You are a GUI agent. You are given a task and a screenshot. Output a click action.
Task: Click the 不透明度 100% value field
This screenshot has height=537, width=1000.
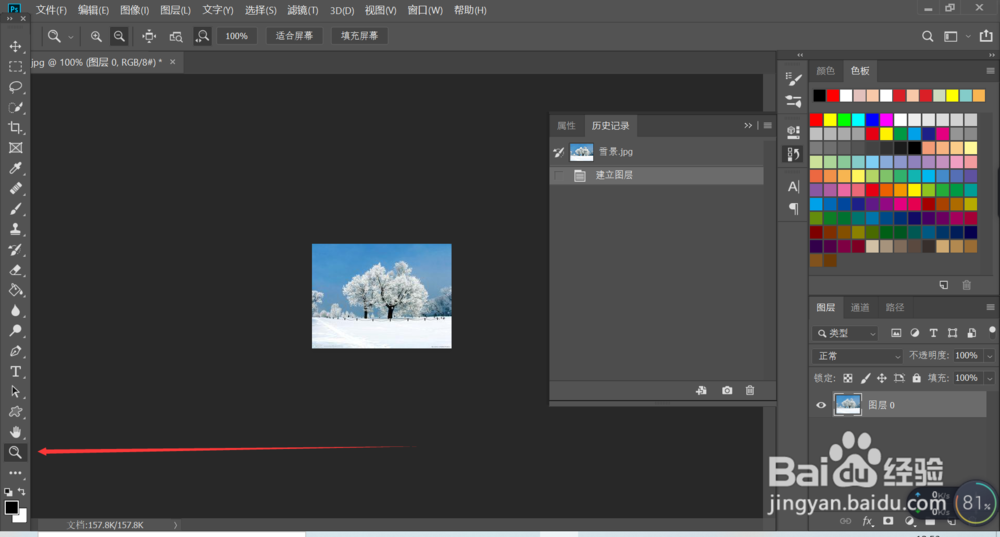pyautogui.click(x=967, y=356)
